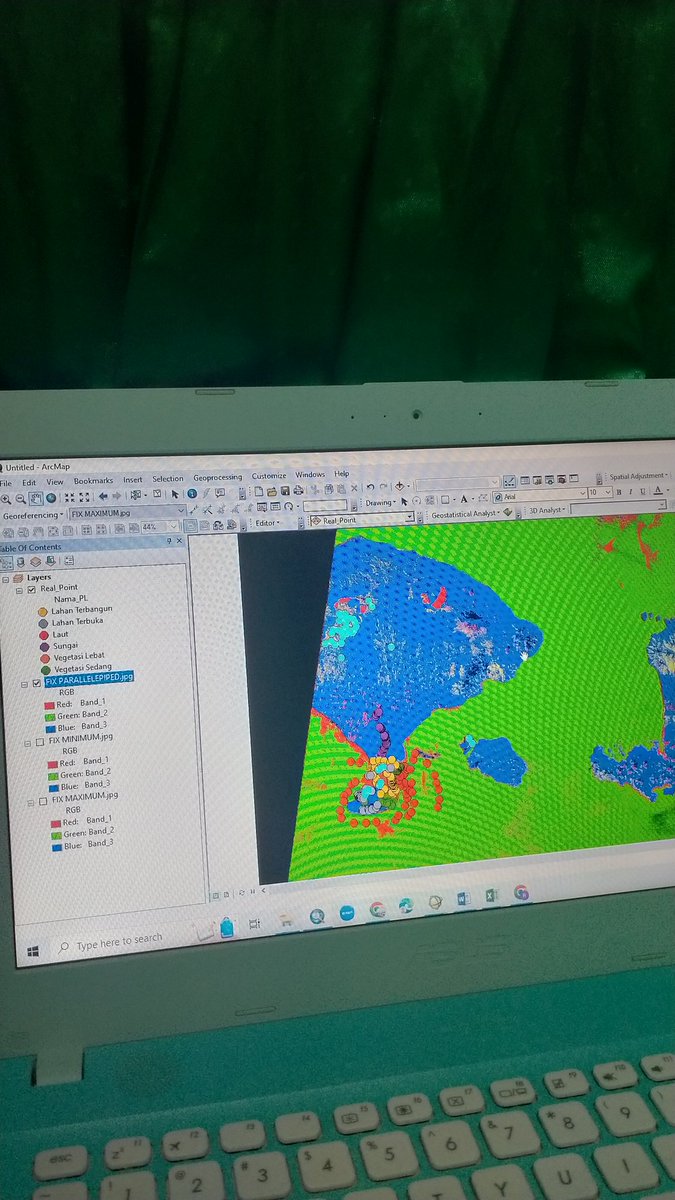Click the Full Extent globe icon
The image size is (675, 1200).
[50, 497]
